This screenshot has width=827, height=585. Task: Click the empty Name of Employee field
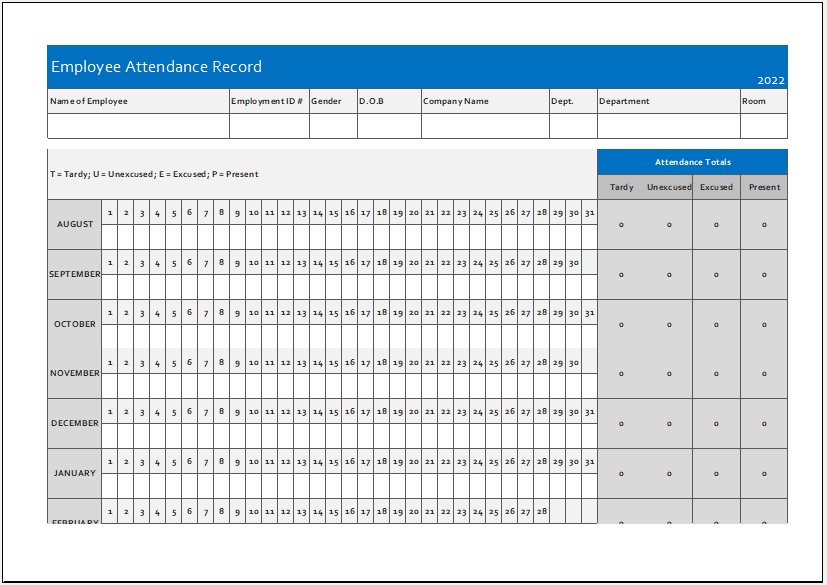tap(139, 126)
